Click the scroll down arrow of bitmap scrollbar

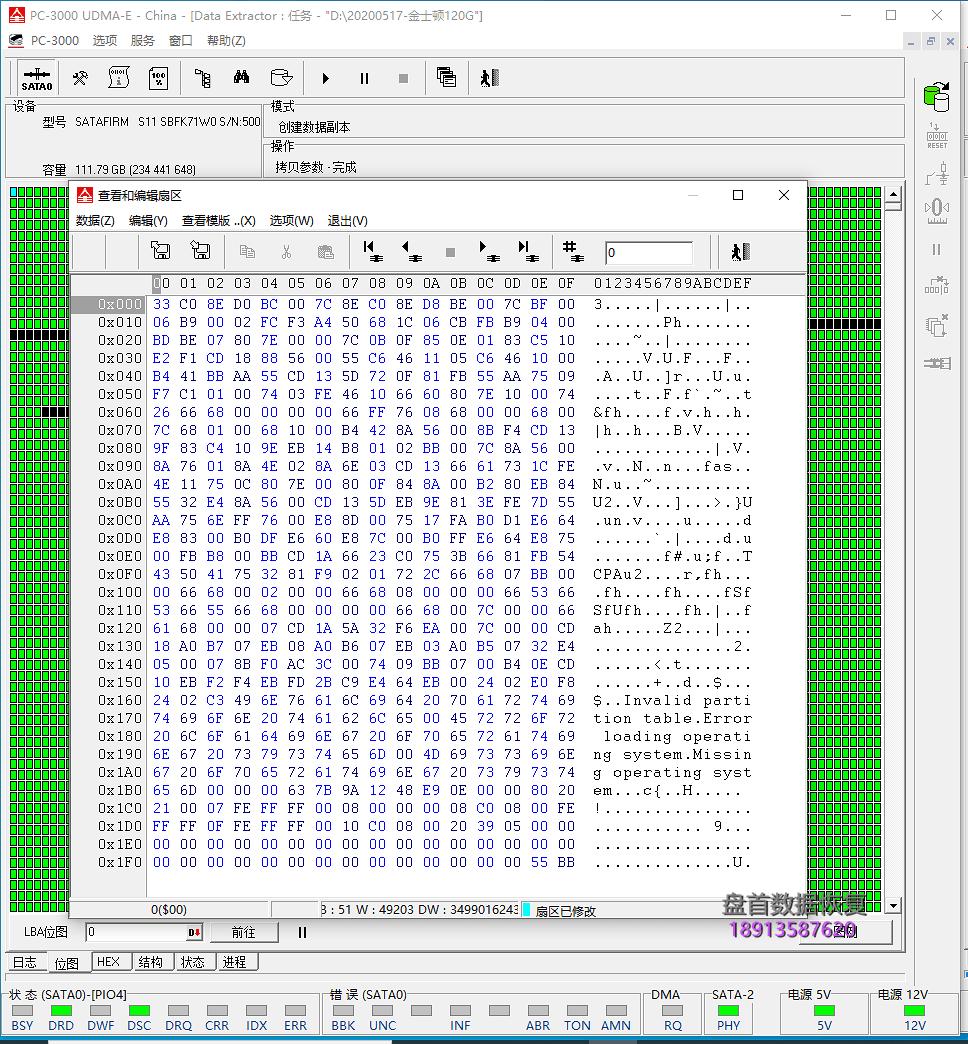(893, 906)
